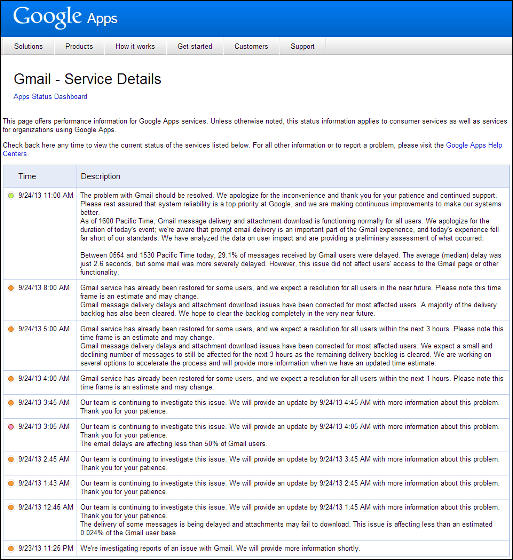Click orange status dot for 9/23/13 11:26 PM
Screen dimensions: 513x560
(x=11, y=548)
